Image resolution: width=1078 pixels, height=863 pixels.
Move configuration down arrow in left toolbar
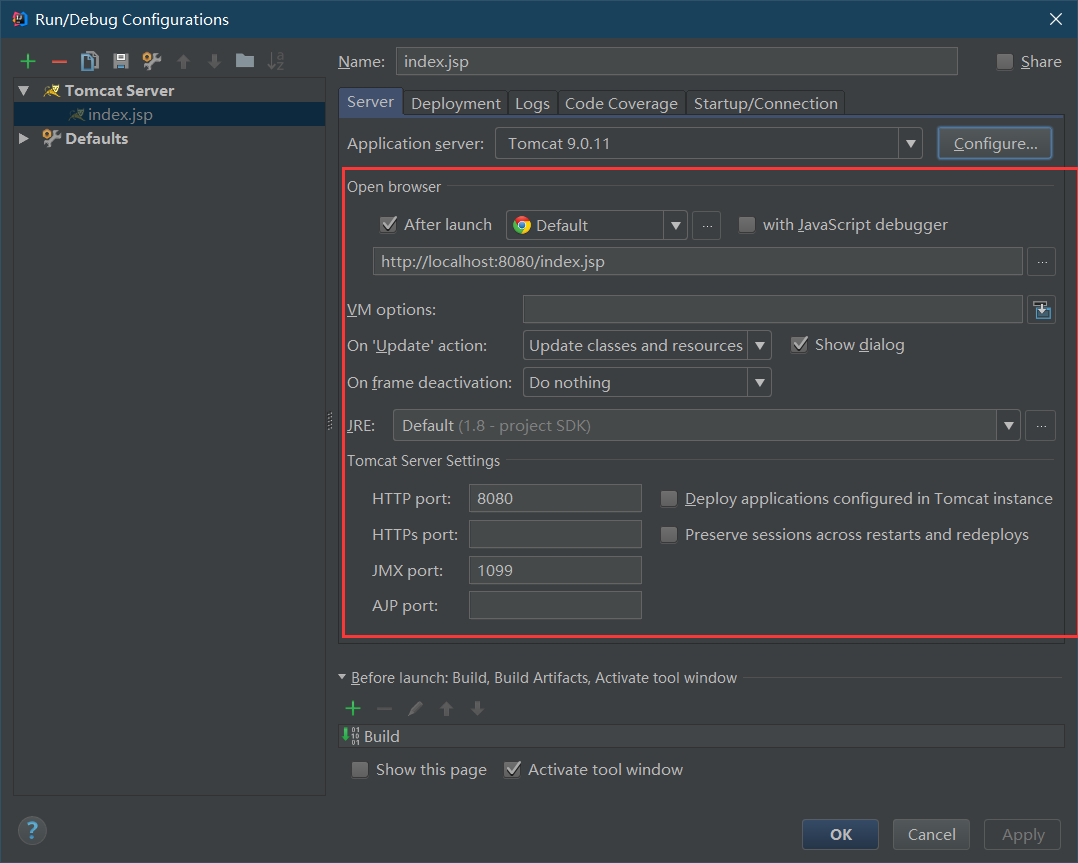pyautogui.click(x=214, y=62)
